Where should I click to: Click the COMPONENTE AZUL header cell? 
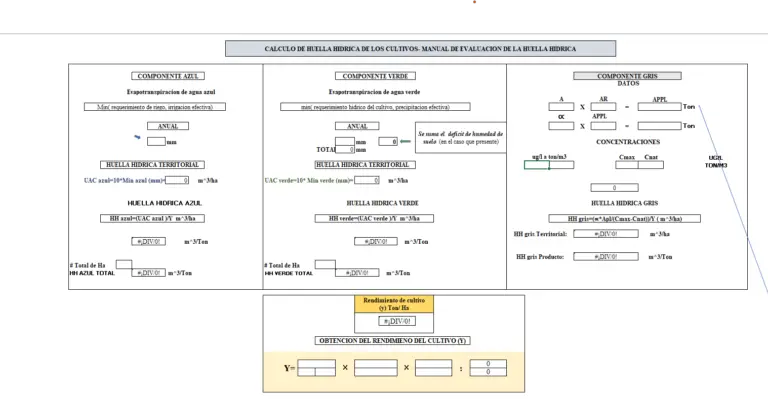(x=168, y=76)
